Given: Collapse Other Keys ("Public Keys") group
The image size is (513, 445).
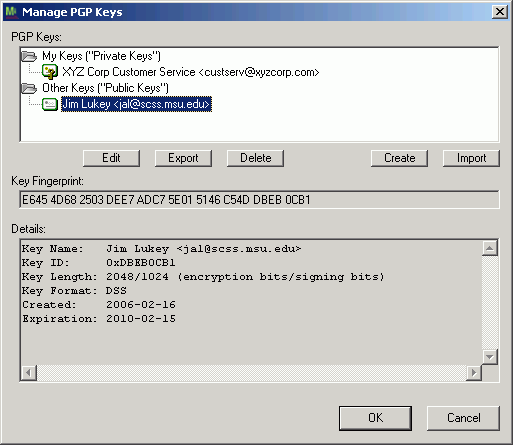Looking at the screenshot, I should coord(105,88).
